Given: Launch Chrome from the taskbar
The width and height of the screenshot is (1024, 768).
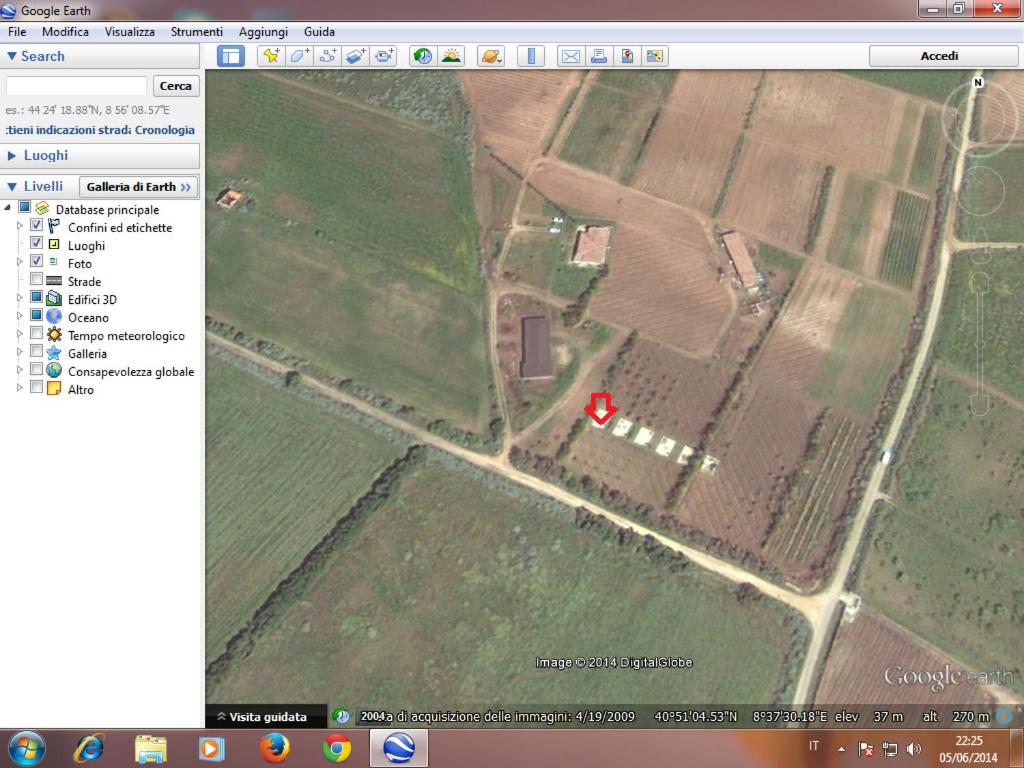Looking at the screenshot, I should pyautogui.click(x=337, y=748).
